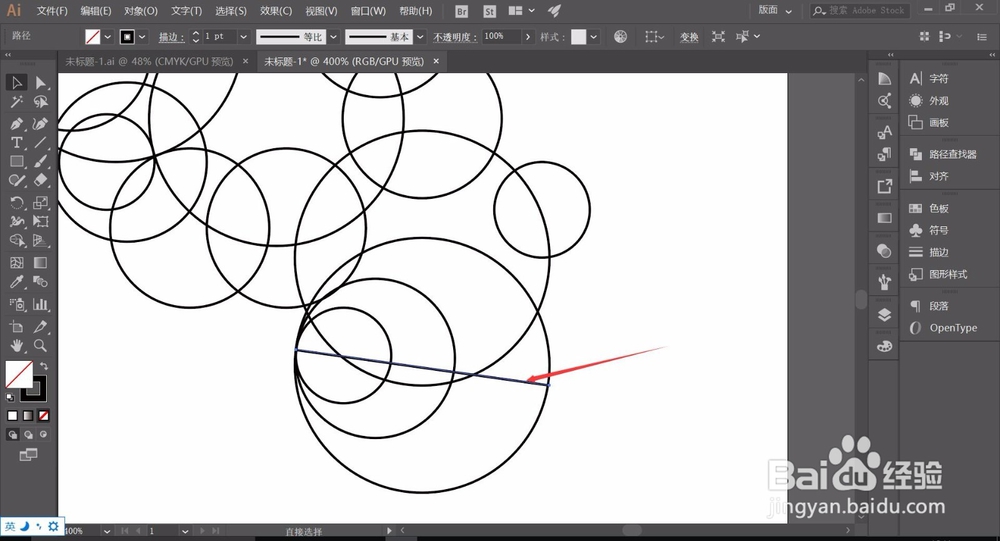Screen dimensions: 1000x541
Task: Switch to 未标题-1.ai @ 48% tab
Action: pyautogui.click(x=149, y=61)
